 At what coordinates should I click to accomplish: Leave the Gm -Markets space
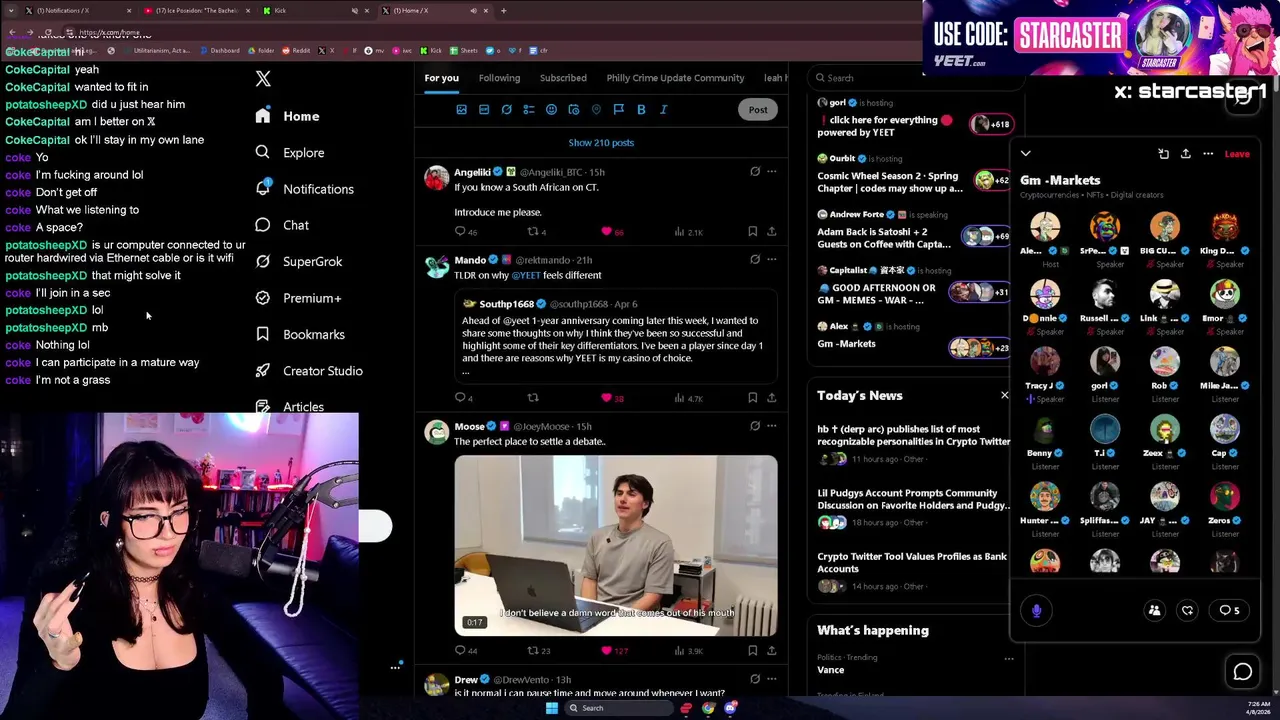pos(1237,154)
